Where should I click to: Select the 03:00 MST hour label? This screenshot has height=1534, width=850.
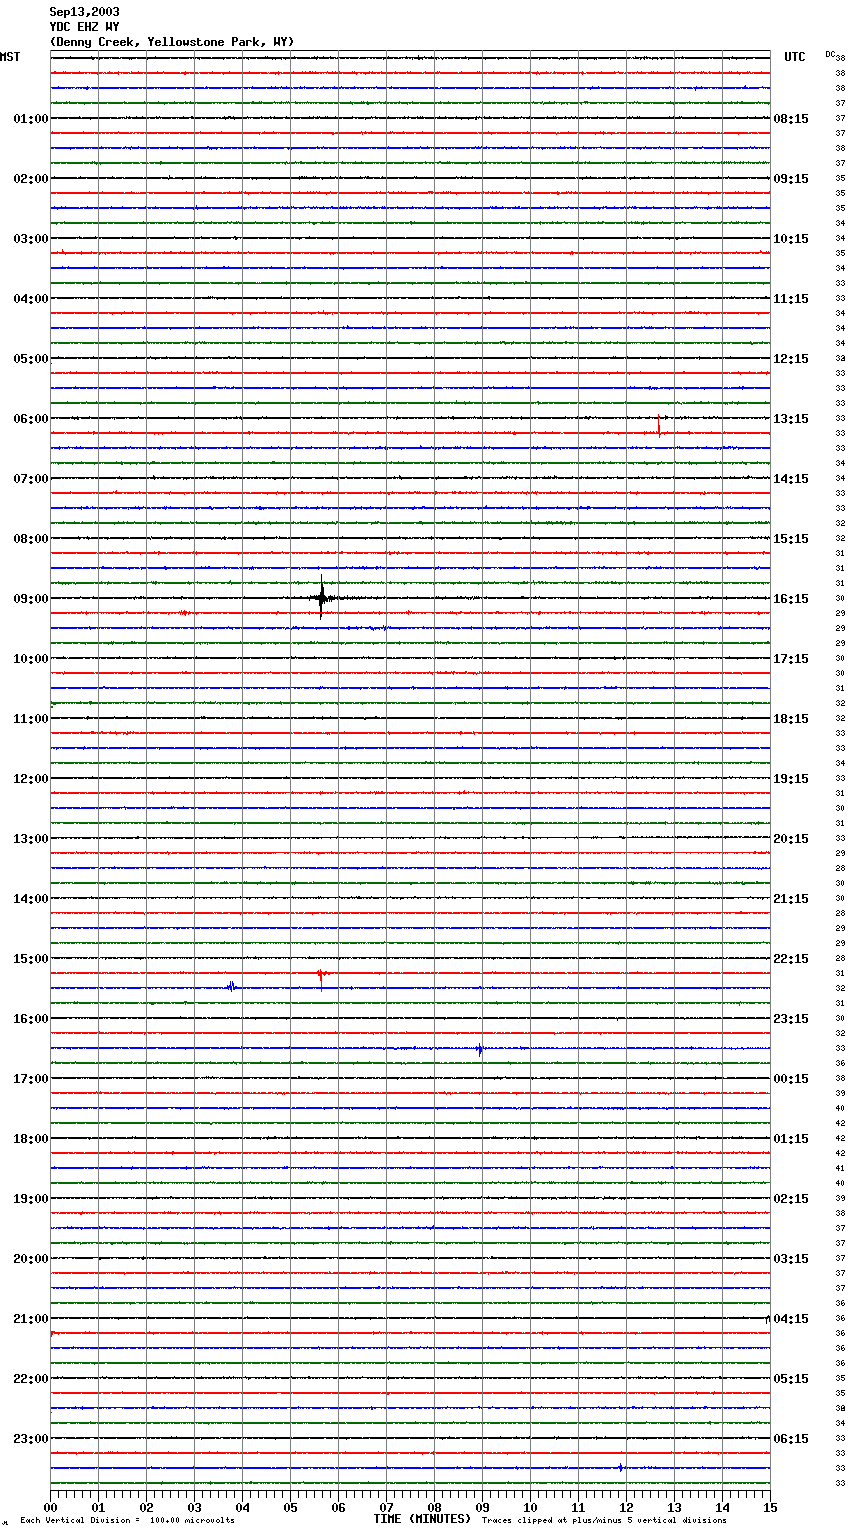pos(30,239)
